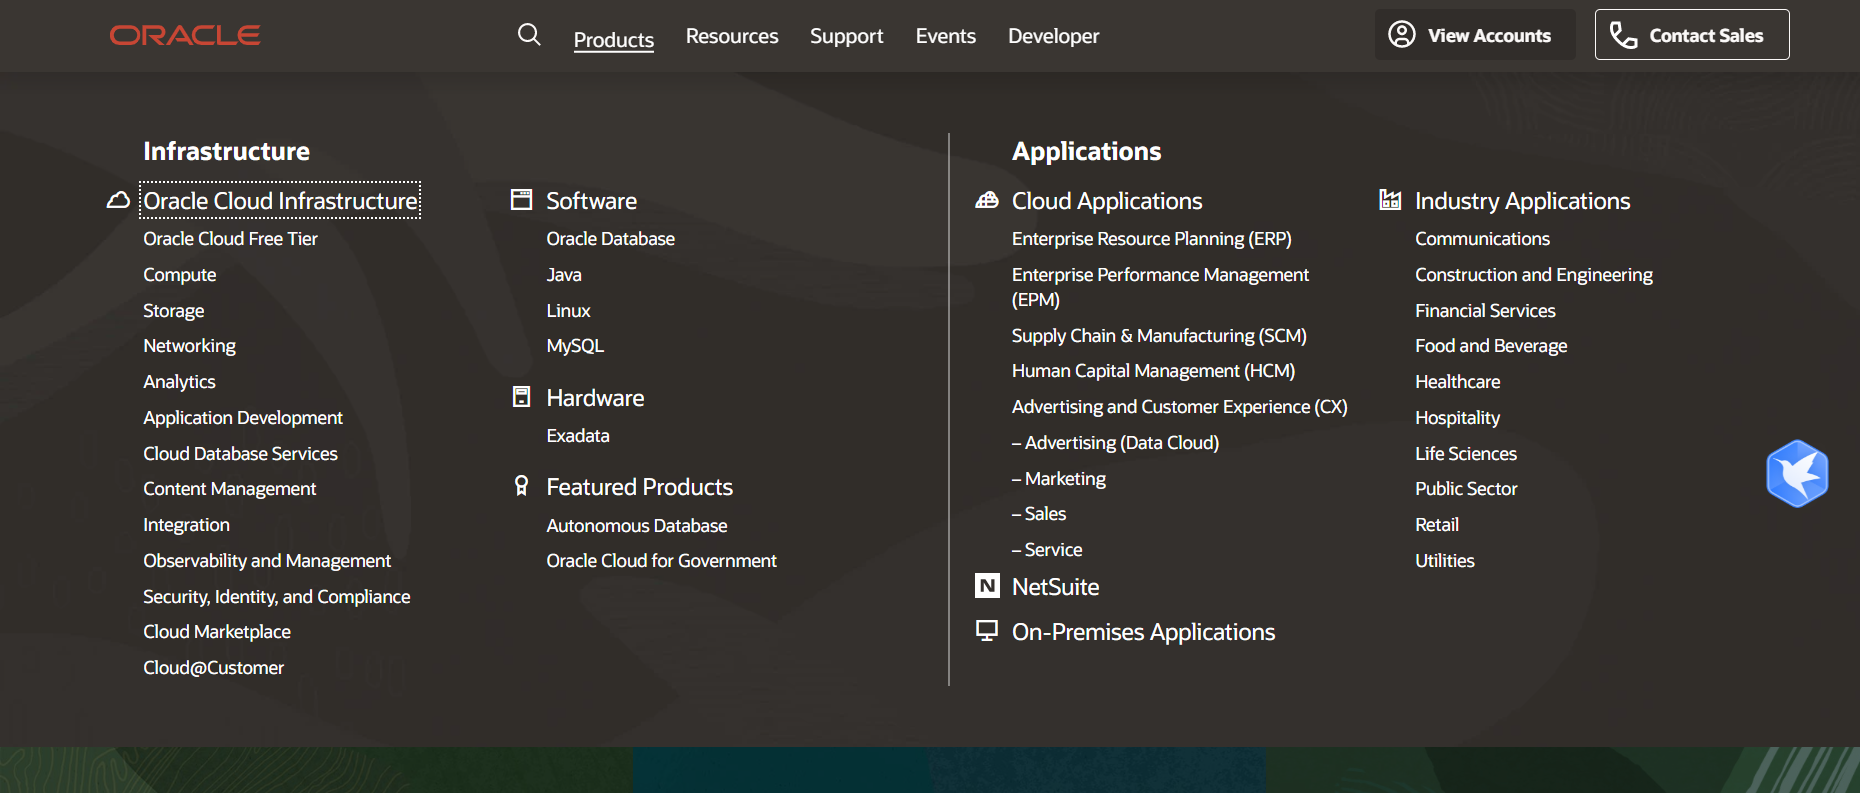Screen dimensions: 1860x793
Task: Open Advertising (Data Cloud)
Action: [1115, 443]
